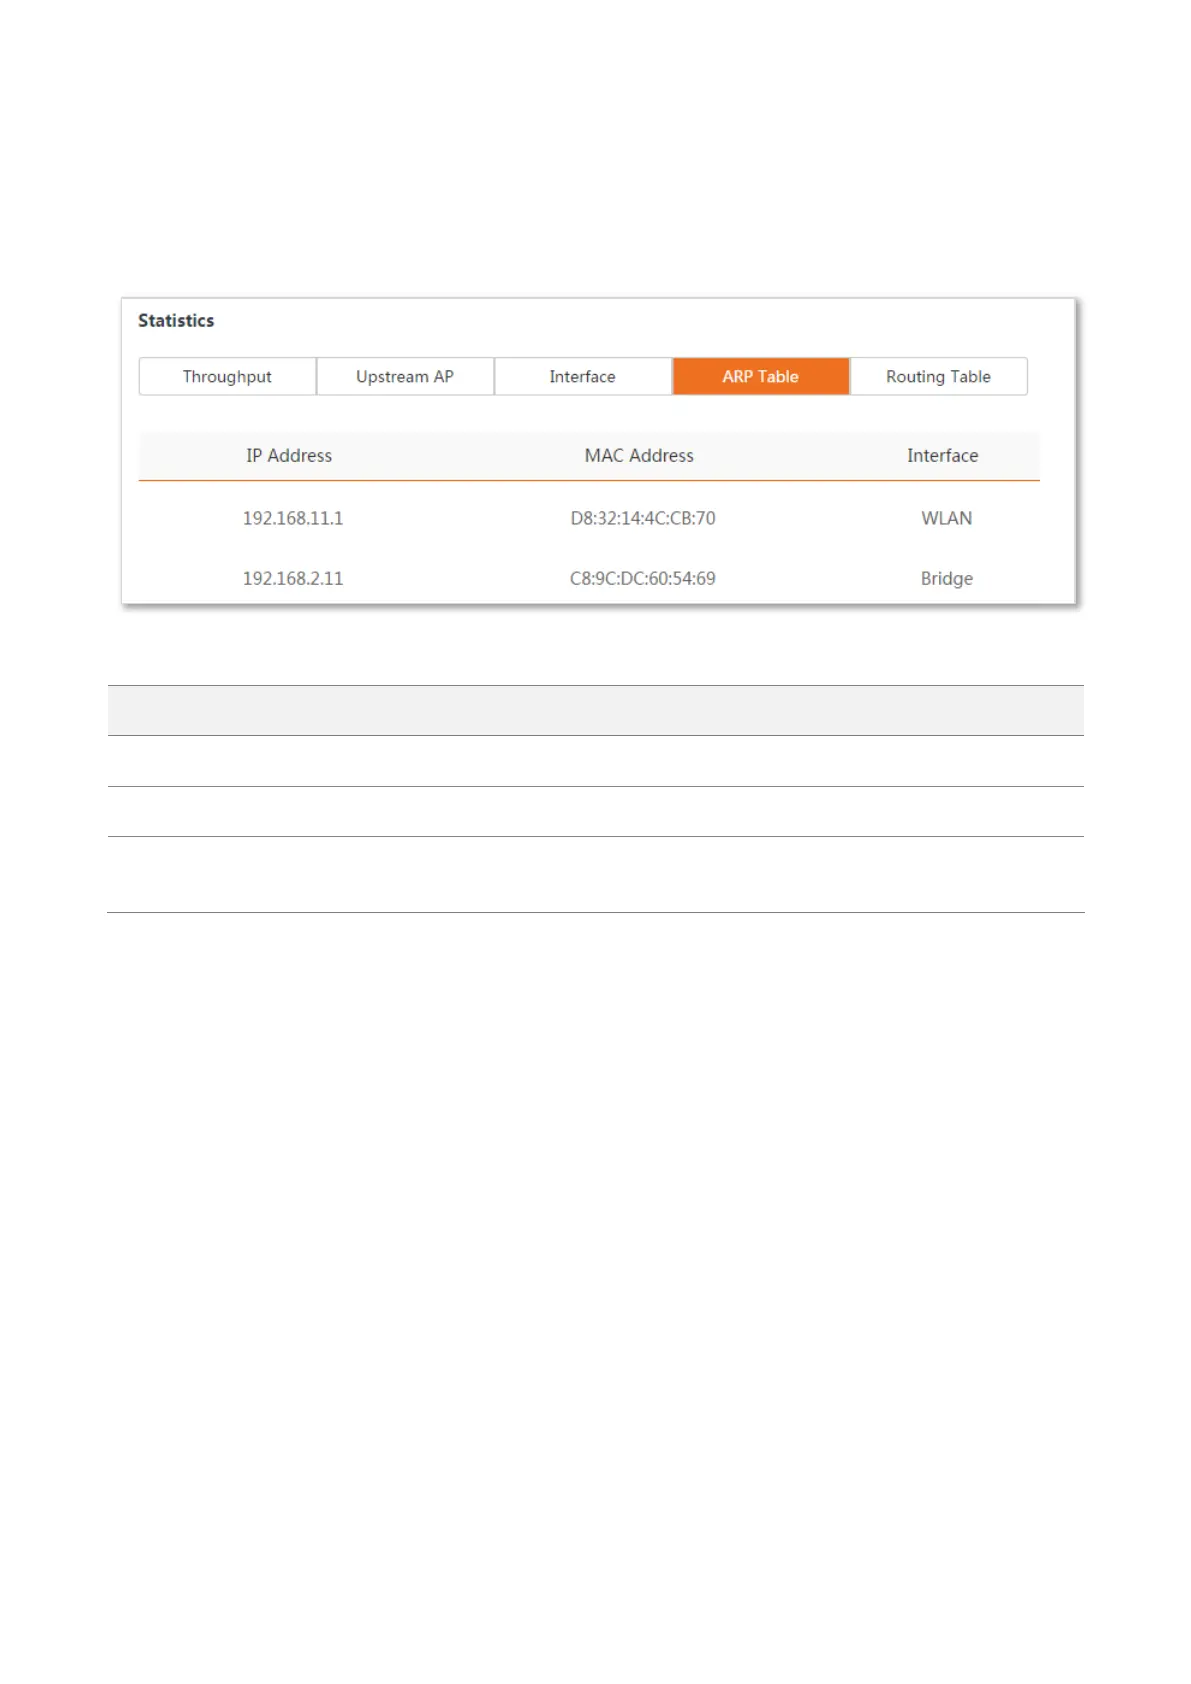This screenshot has width=1191, height=1684.
Task: Select IP address 192.168.2.11
Action: coord(293,578)
